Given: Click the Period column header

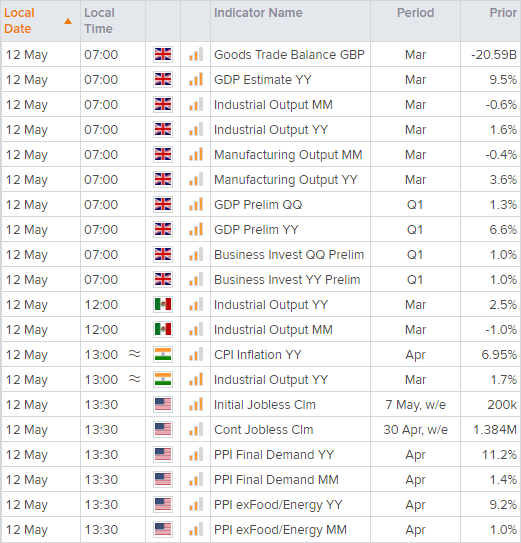Looking at the screenshot, I should coord(415,13).
